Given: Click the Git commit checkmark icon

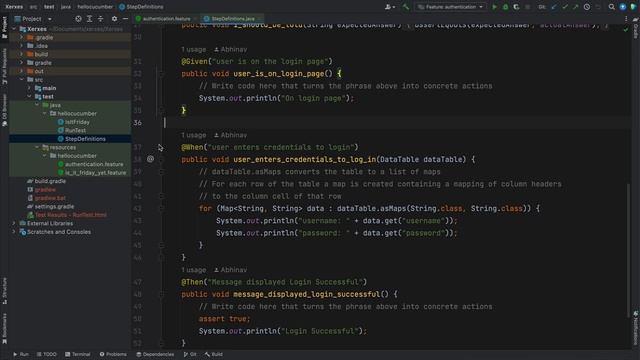Looking at the screenshot, I should click(x=565, y=7).
